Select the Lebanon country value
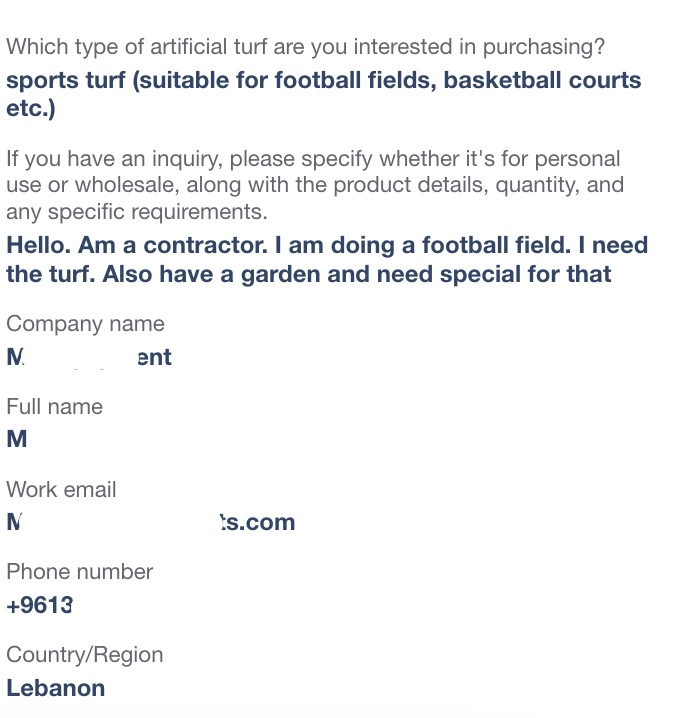The width and height of the screenshot is (674, 718). [55, 688]
